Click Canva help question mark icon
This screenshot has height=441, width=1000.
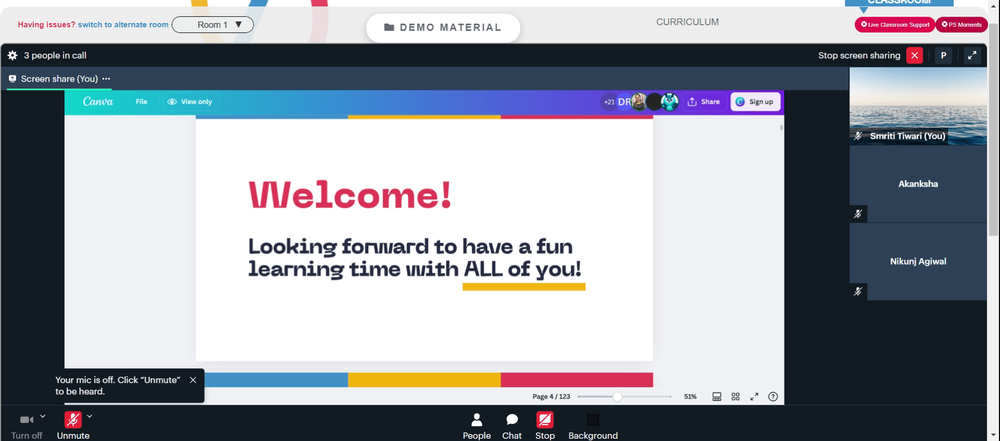click(x=773, y=396)
